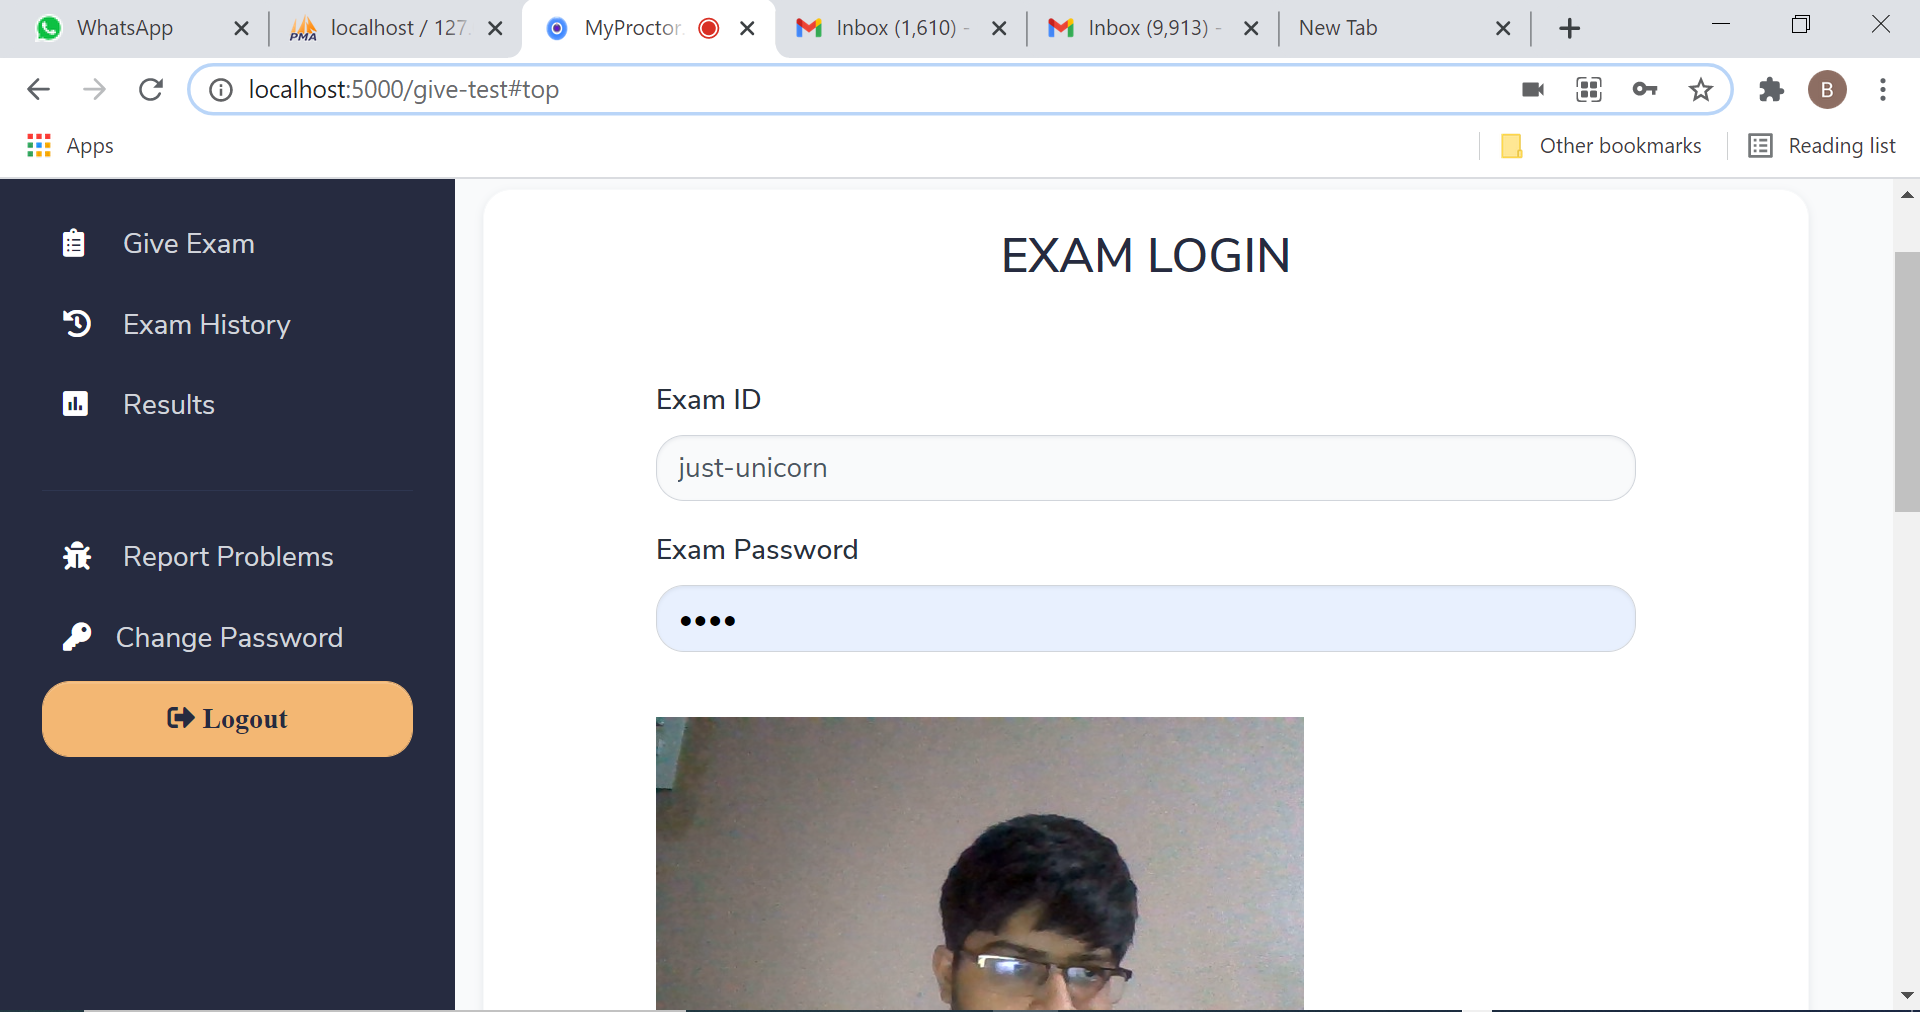Open Chrome profile avatar B
This screenshot has width=1920, height=1012.
[x=1827, y=90]
